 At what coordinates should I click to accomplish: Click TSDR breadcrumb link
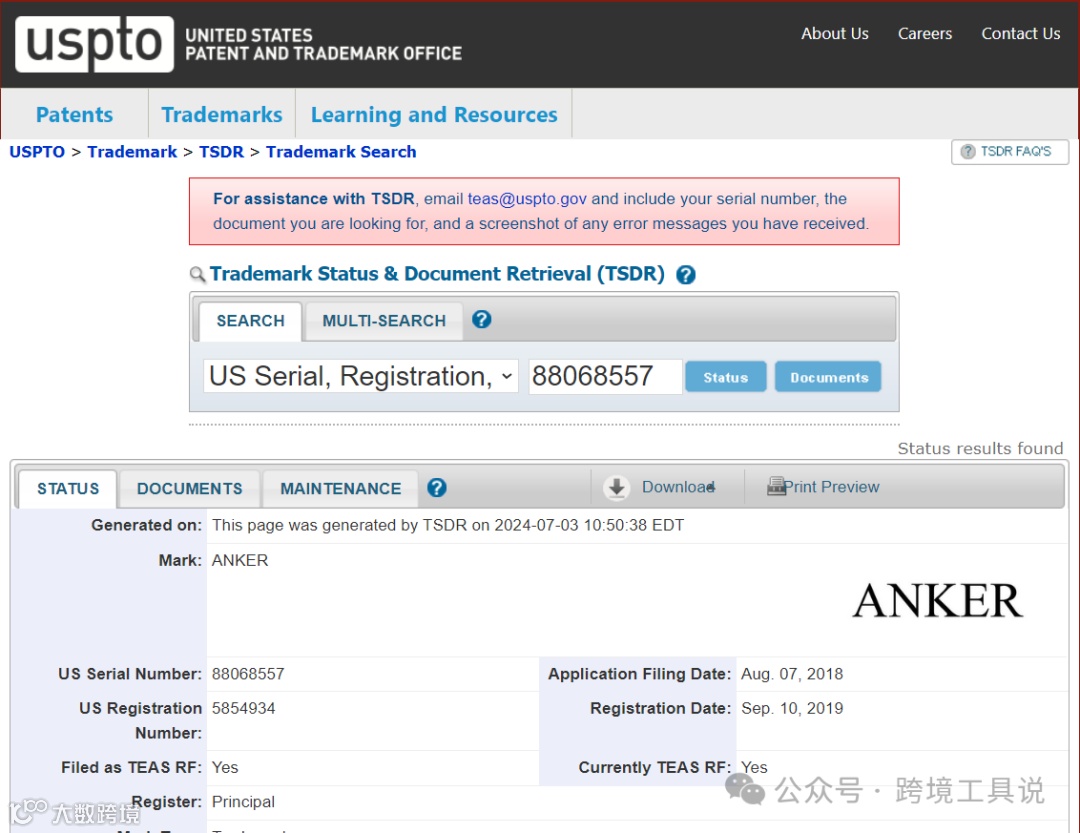[x=222, y=152]
